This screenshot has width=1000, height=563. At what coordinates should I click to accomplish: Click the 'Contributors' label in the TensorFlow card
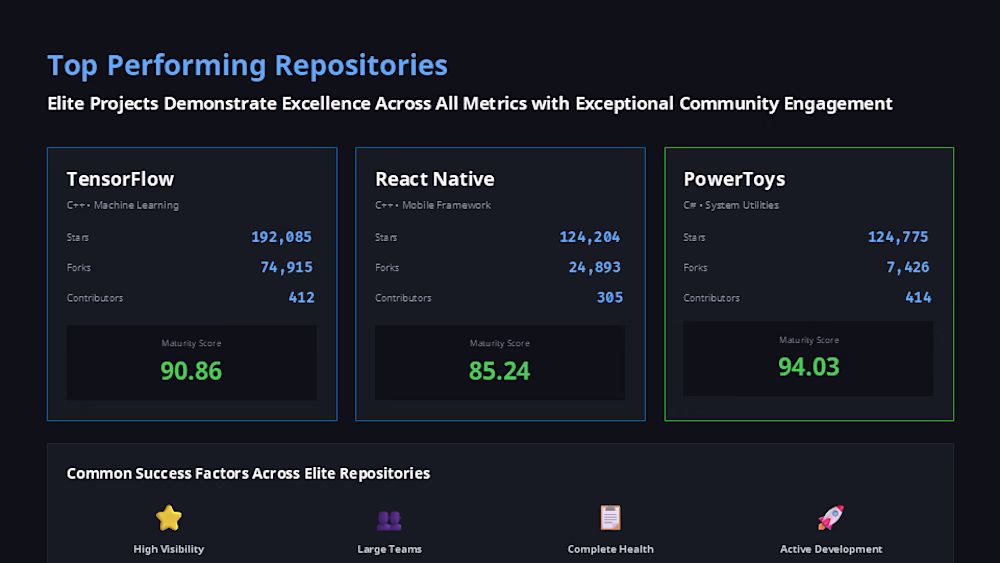pyautogui.click(x=94, y=298)
